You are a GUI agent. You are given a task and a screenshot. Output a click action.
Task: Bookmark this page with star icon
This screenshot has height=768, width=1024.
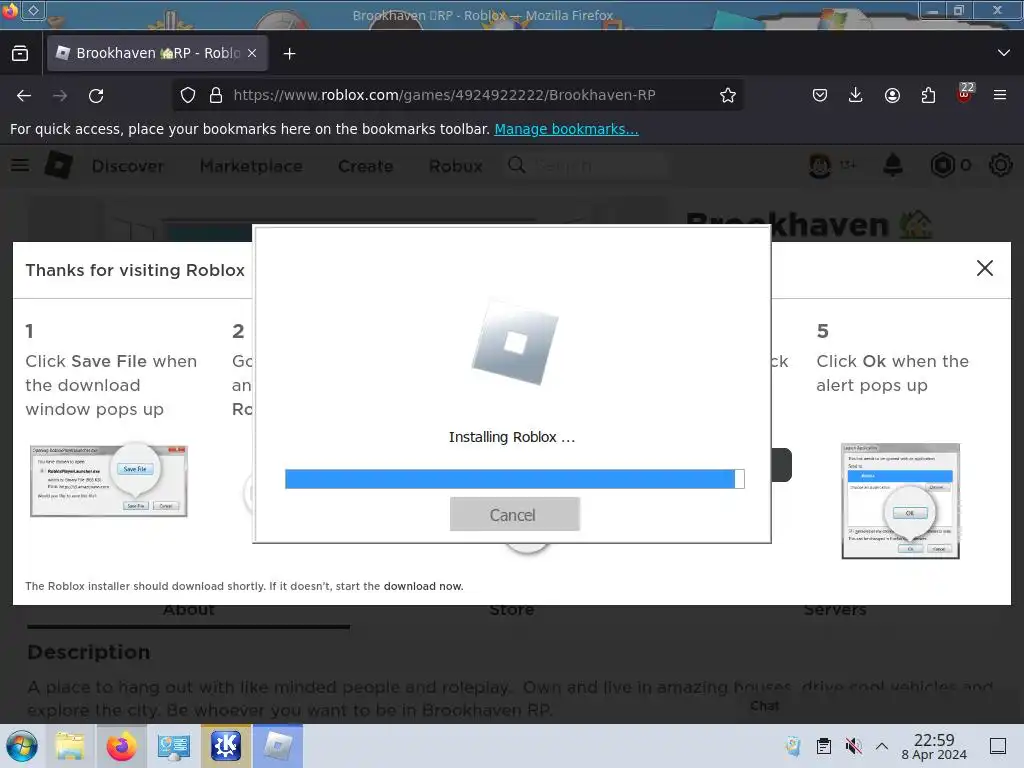(728, 95)
